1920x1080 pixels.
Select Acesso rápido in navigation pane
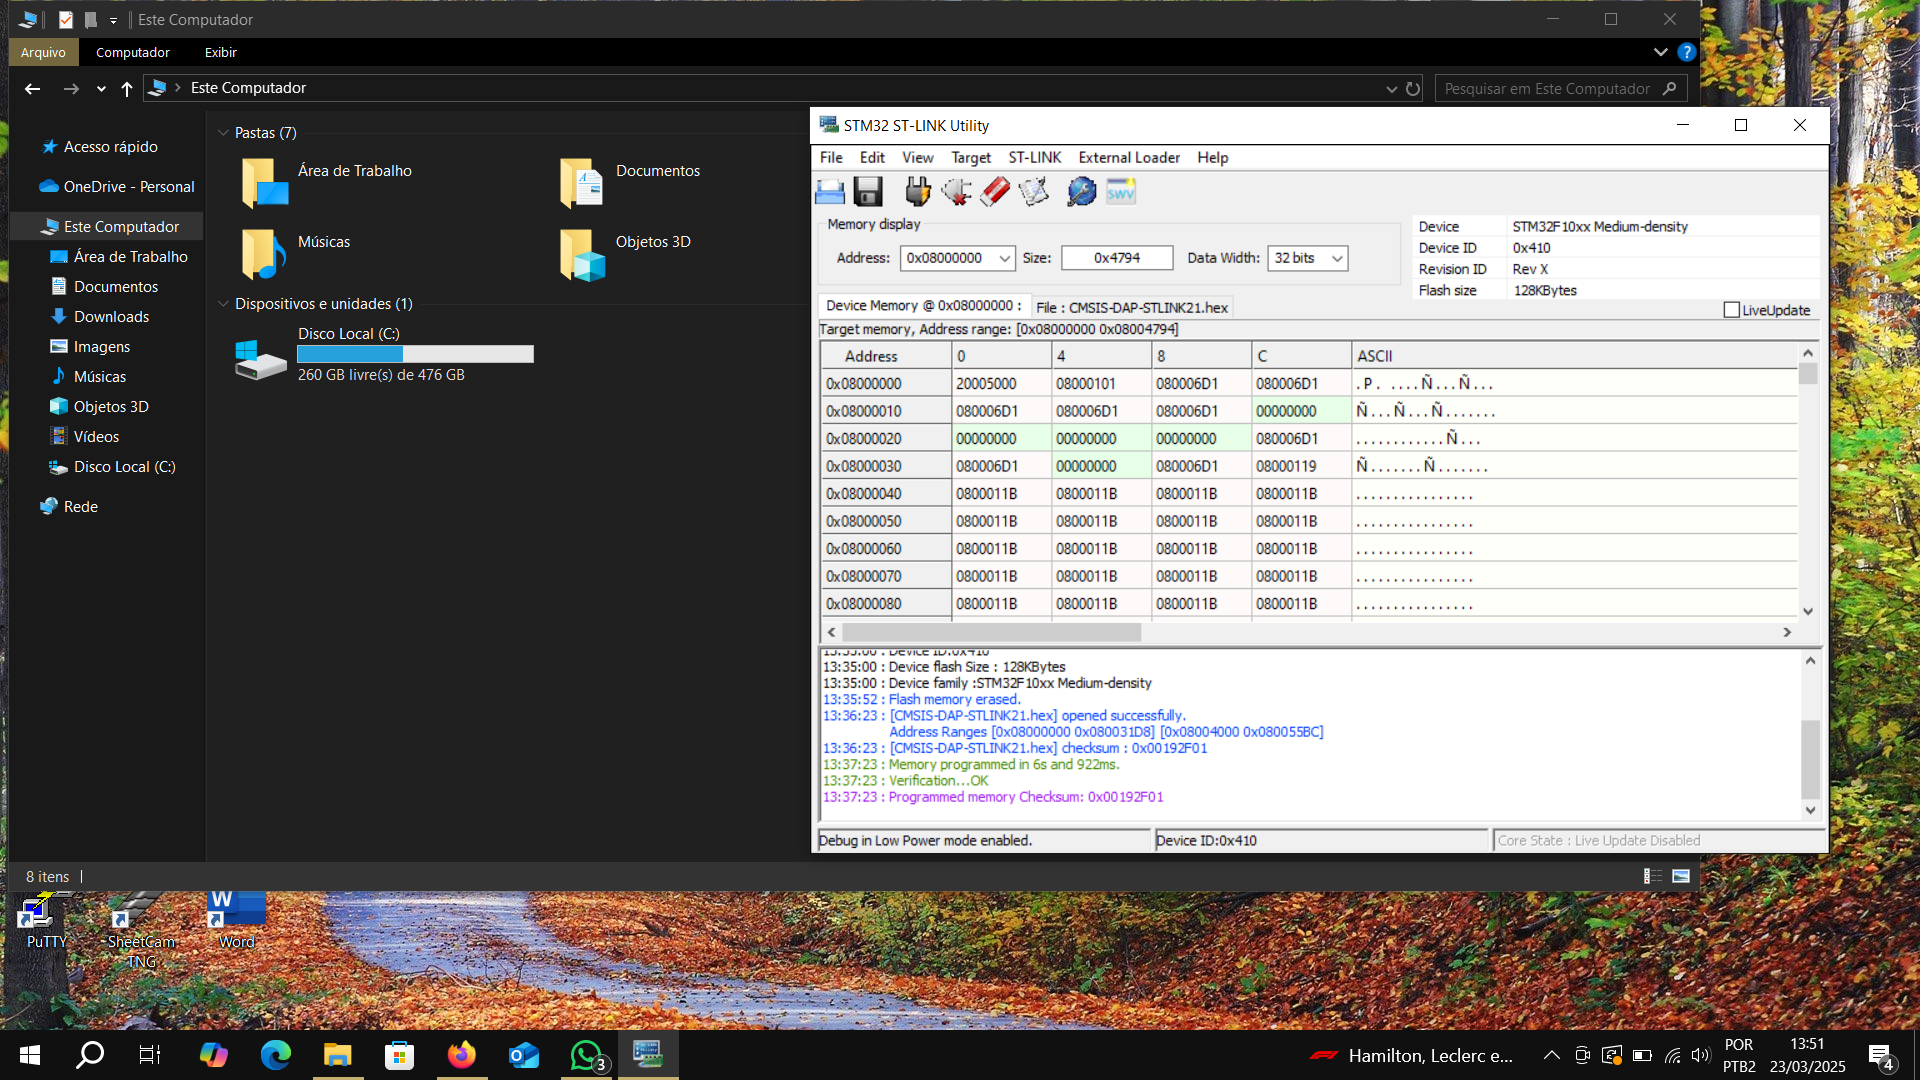tap(110, 146)
